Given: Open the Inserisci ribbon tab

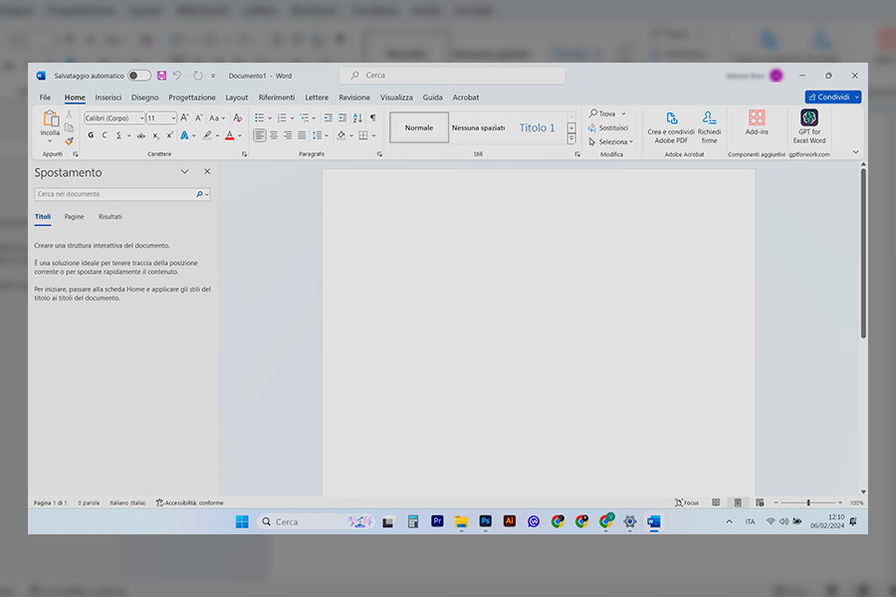Looking at the screenshot, I should [x=108, y=97].
